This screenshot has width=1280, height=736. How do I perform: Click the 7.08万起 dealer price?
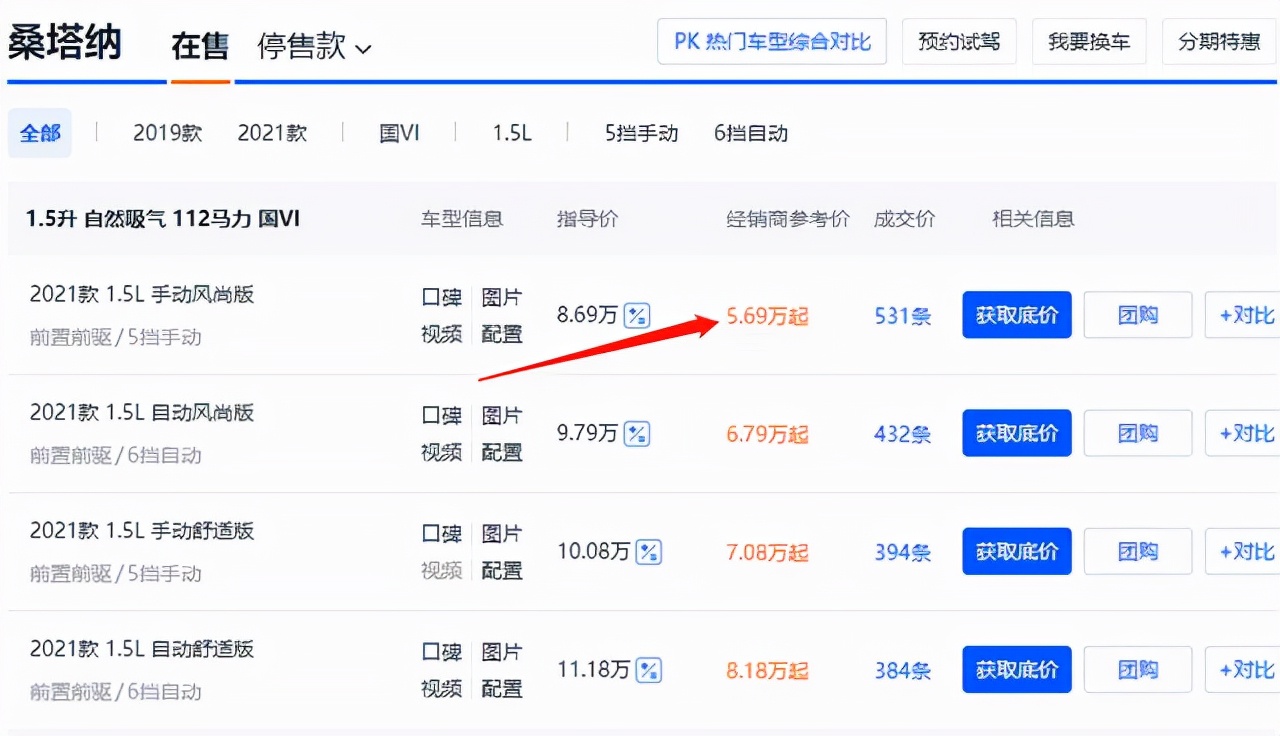point(767,552)
